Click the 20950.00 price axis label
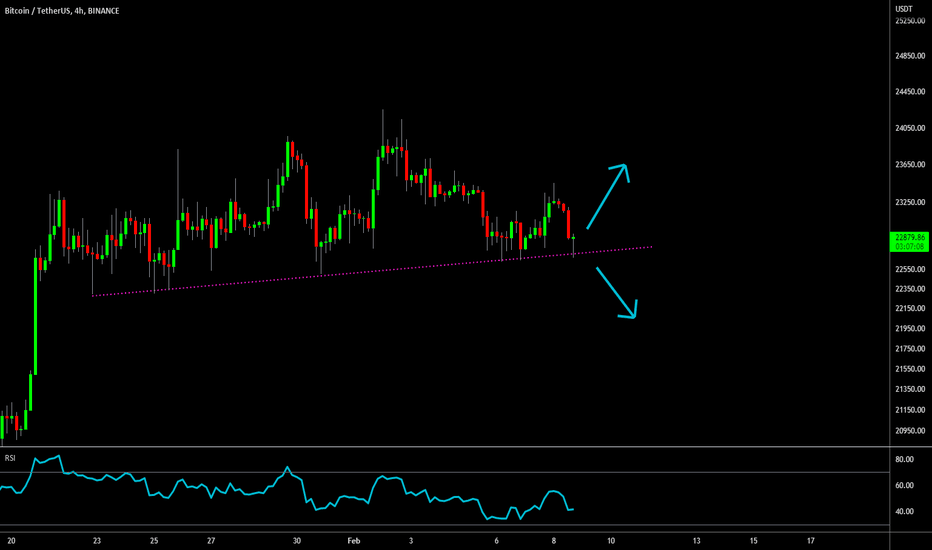The image size is (932, 550). (910, 431)
